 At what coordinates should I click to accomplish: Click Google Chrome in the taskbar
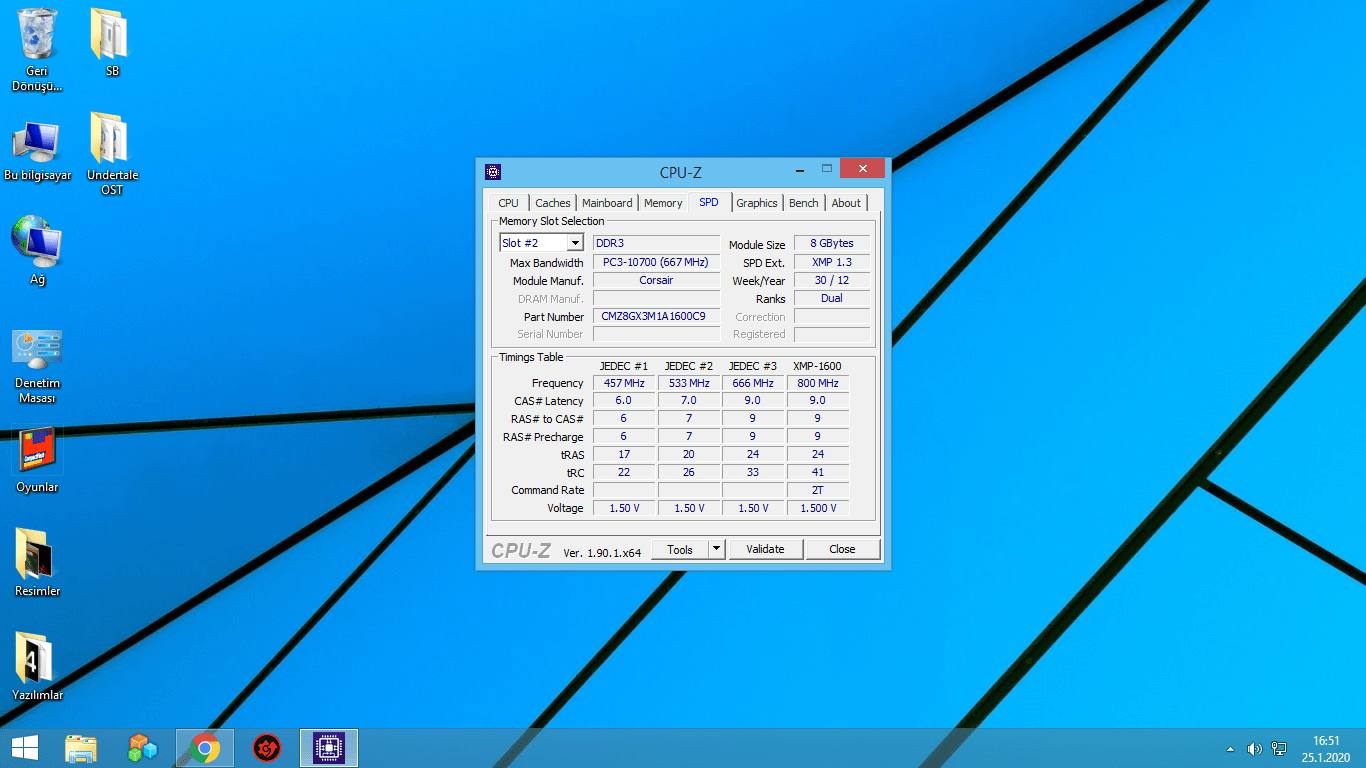205,748
